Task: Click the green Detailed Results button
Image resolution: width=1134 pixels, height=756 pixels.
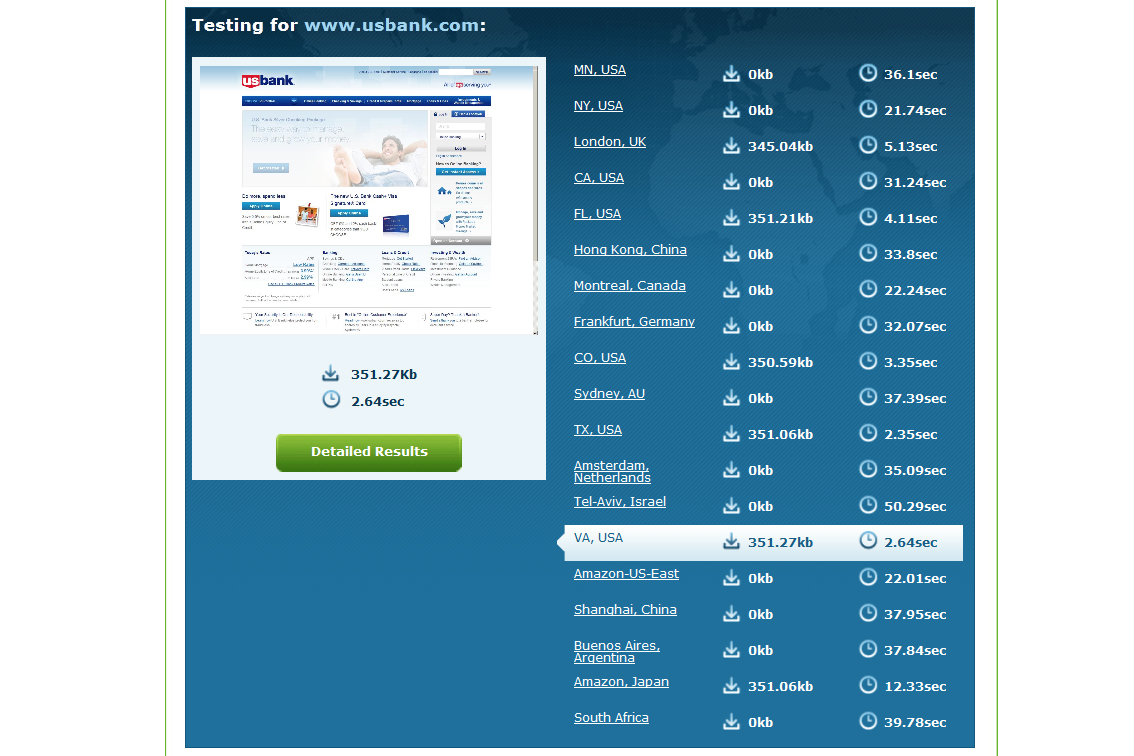Action: [x=369, y=453]
